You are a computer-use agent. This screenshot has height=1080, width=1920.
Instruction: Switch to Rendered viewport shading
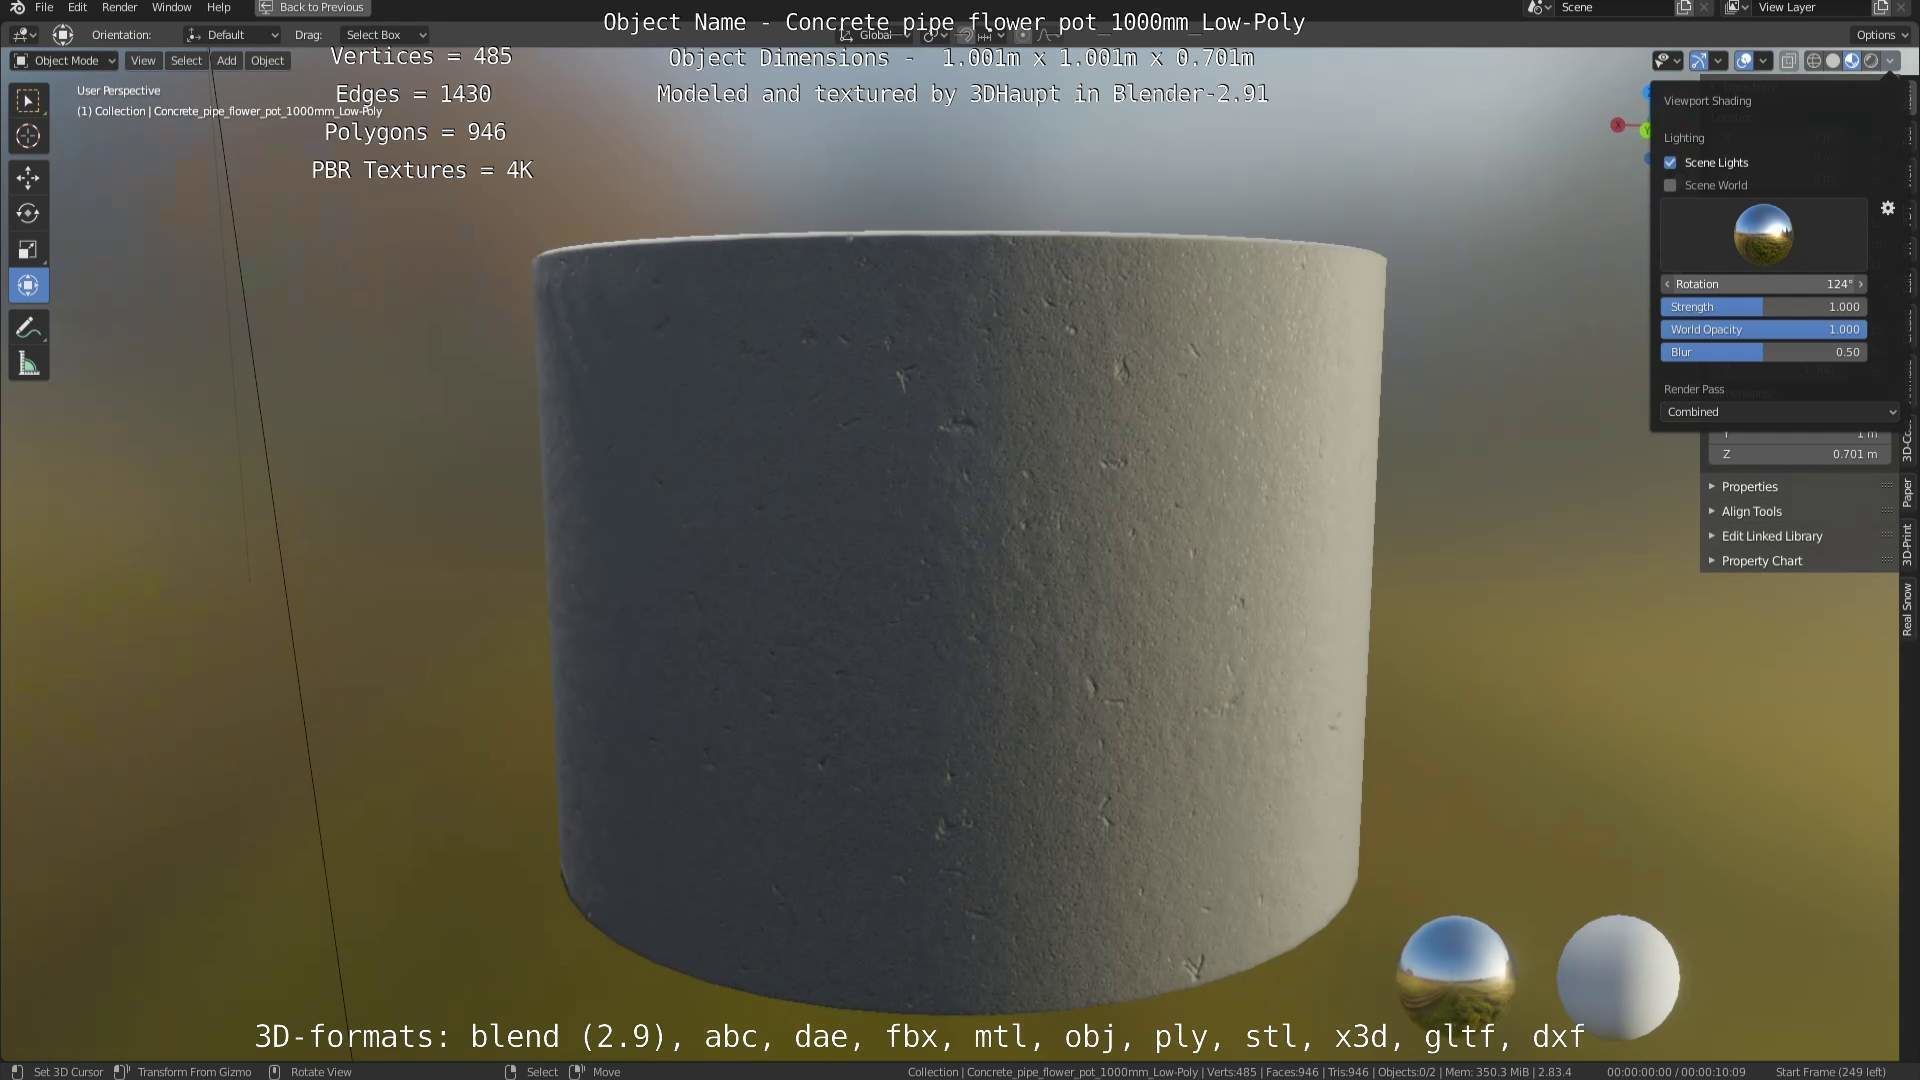[1871, 61]
